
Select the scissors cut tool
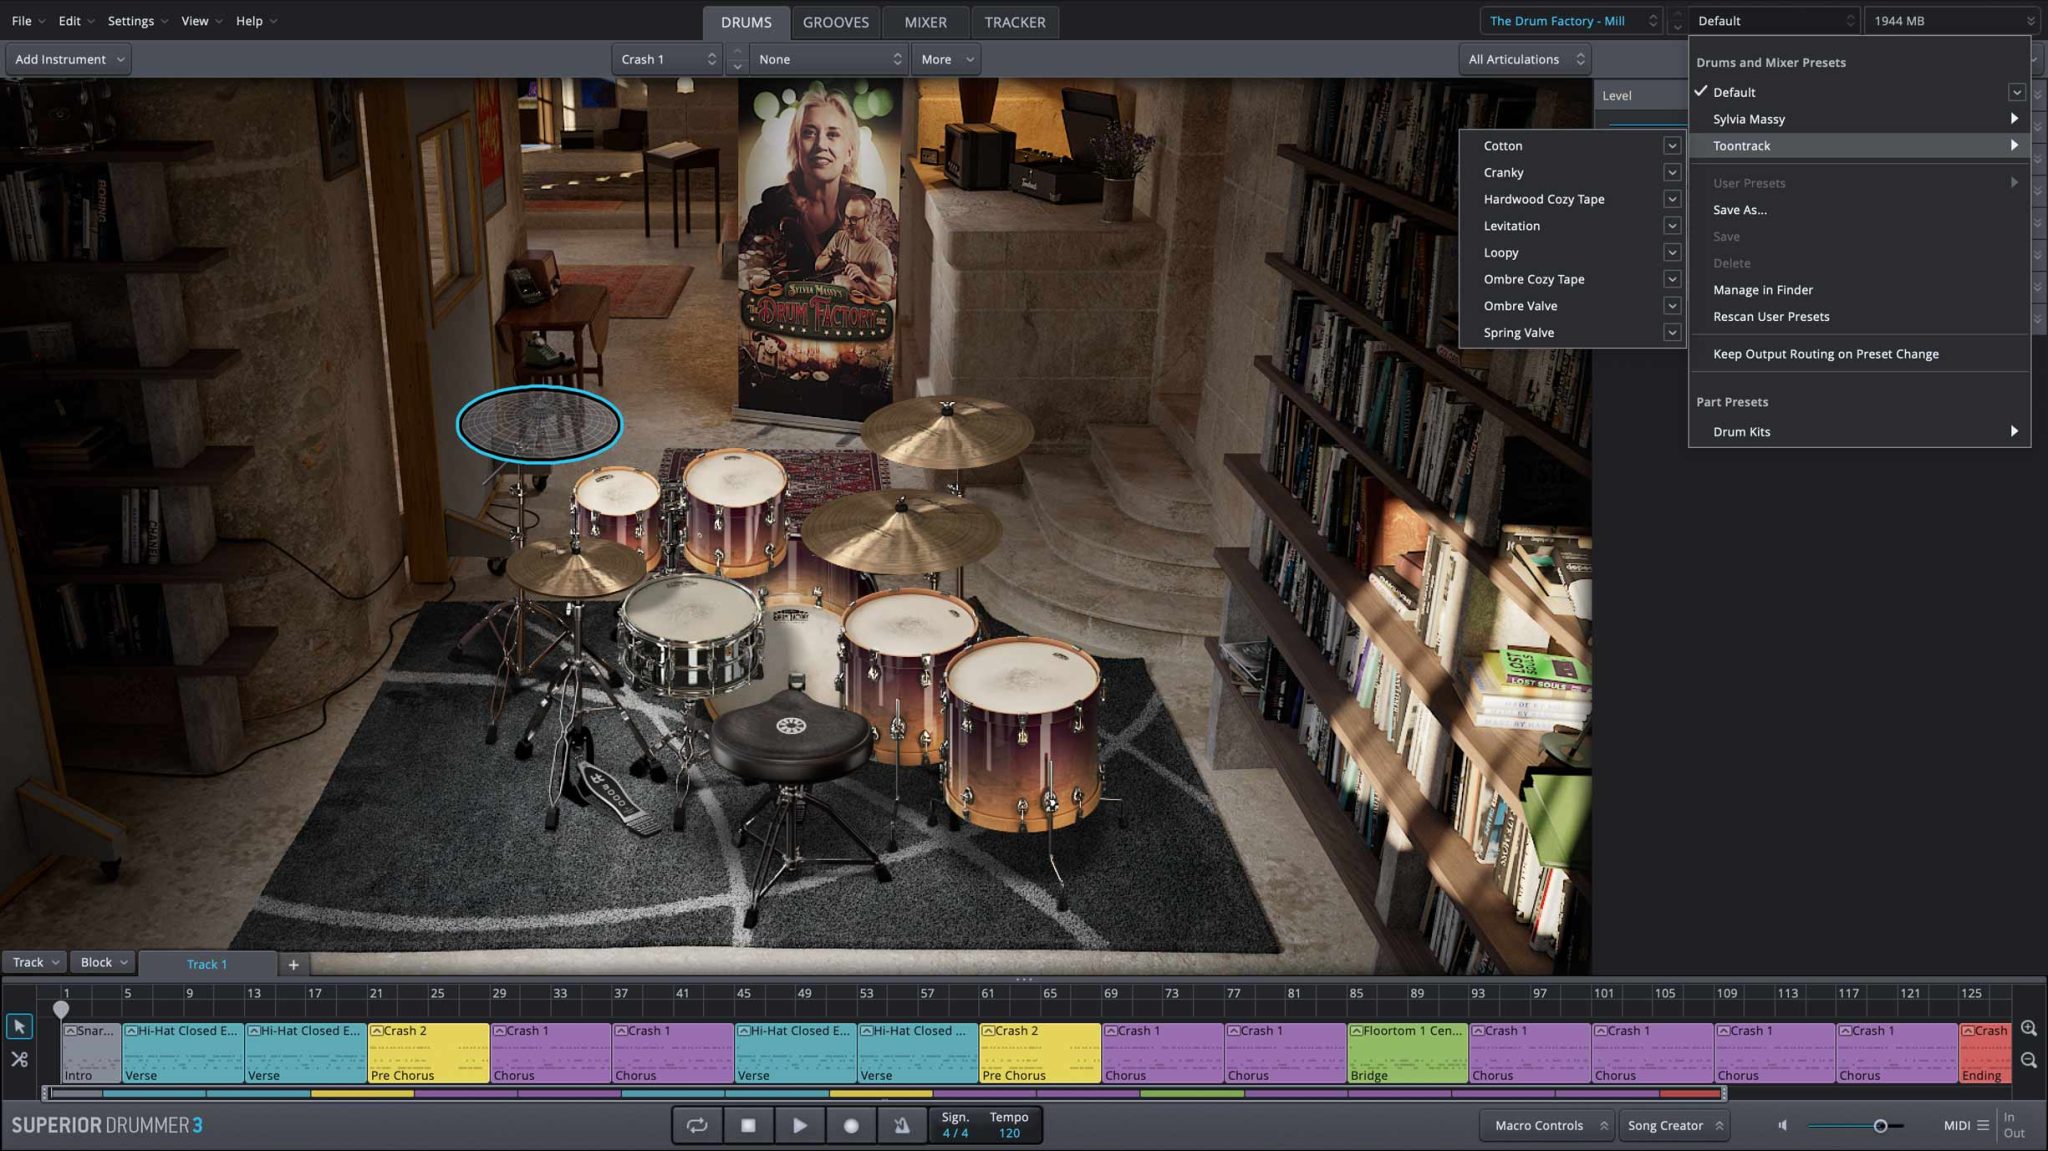click(x=19, y=1059)
